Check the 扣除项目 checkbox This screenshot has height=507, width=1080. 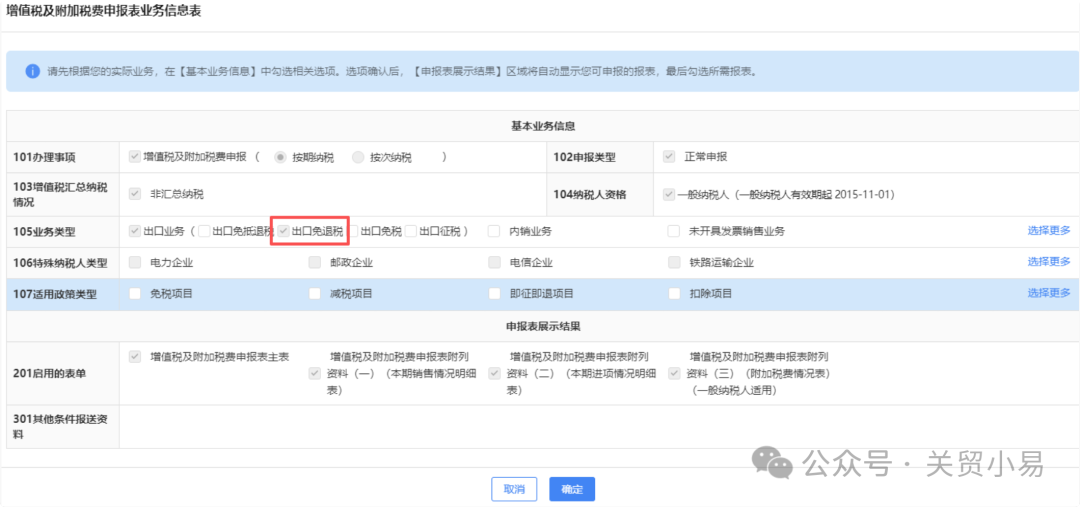coord(674,293)
